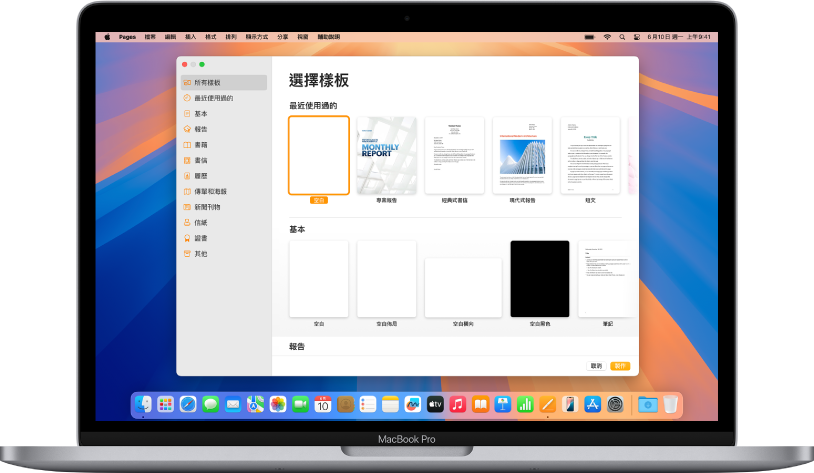Show 傳單和海報 templates
Screen dimensions: 814x473
224,192
